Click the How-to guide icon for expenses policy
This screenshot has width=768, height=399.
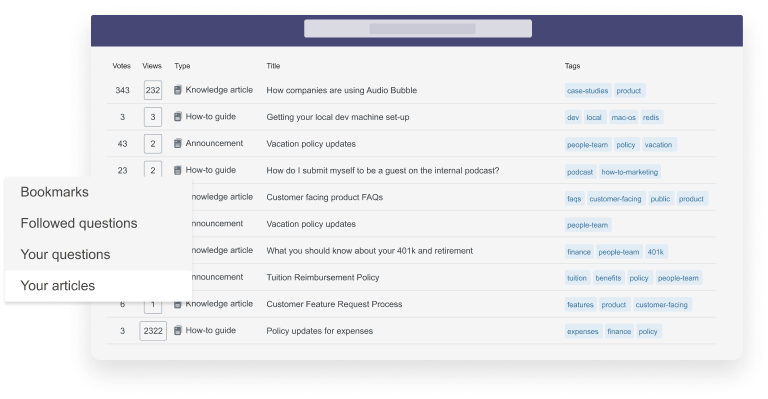pyautogui.click(x=178, y=330)
